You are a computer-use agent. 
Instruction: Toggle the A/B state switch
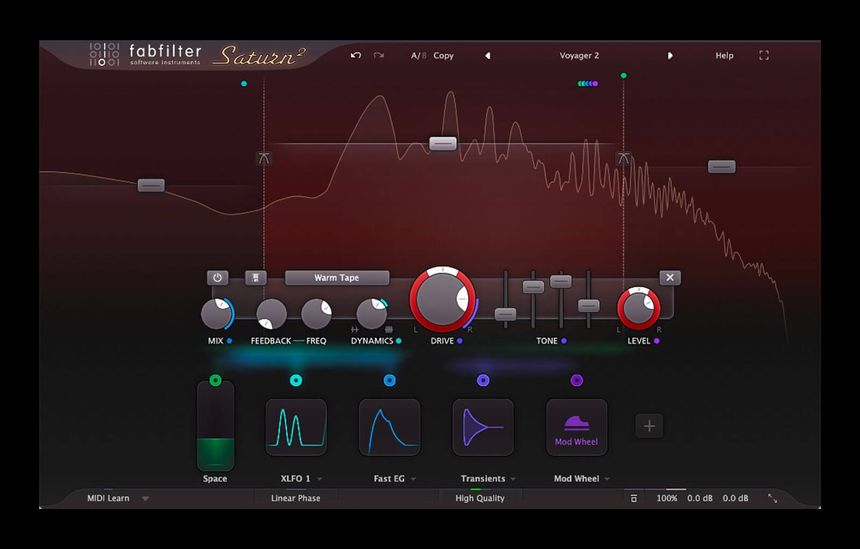point(418,55)
